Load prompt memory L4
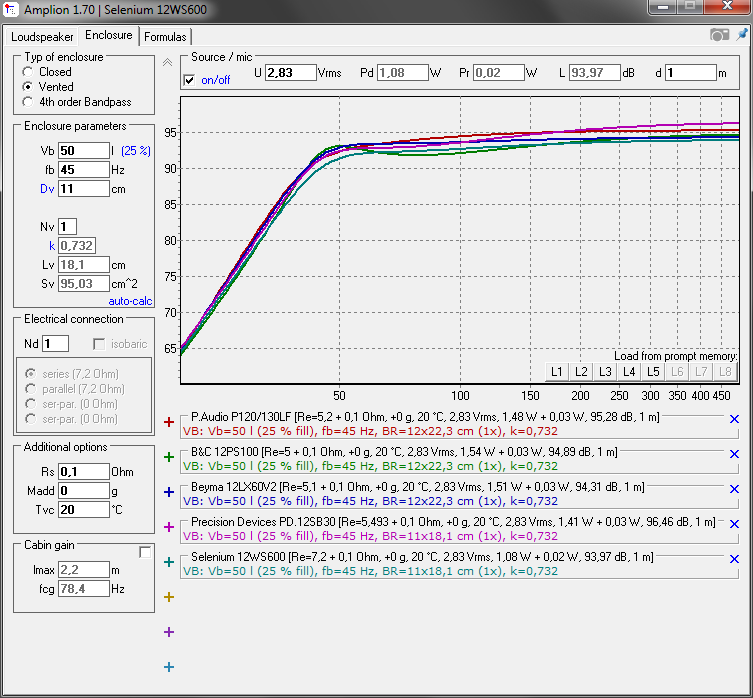Viewport: 753px width, 698px height. pos(629,372)
